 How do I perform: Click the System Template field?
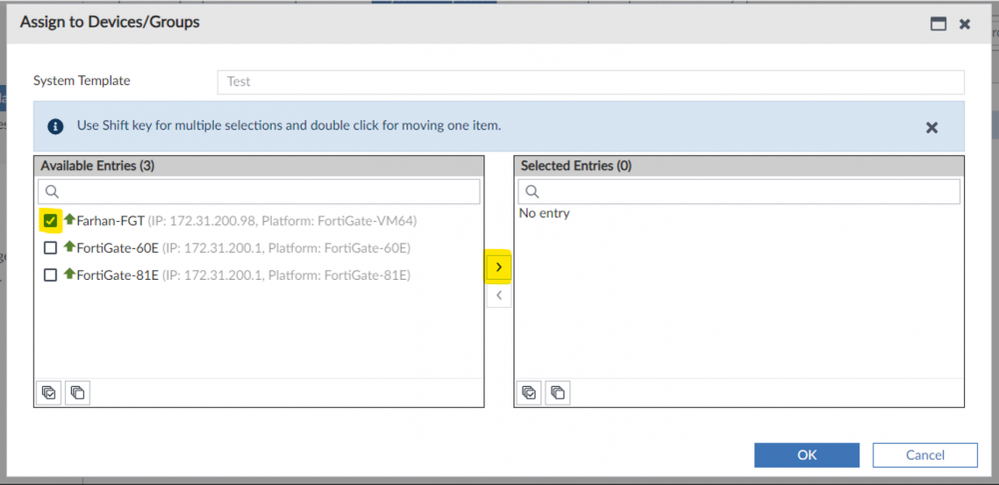pyautogui.click(x=590, y=82)
